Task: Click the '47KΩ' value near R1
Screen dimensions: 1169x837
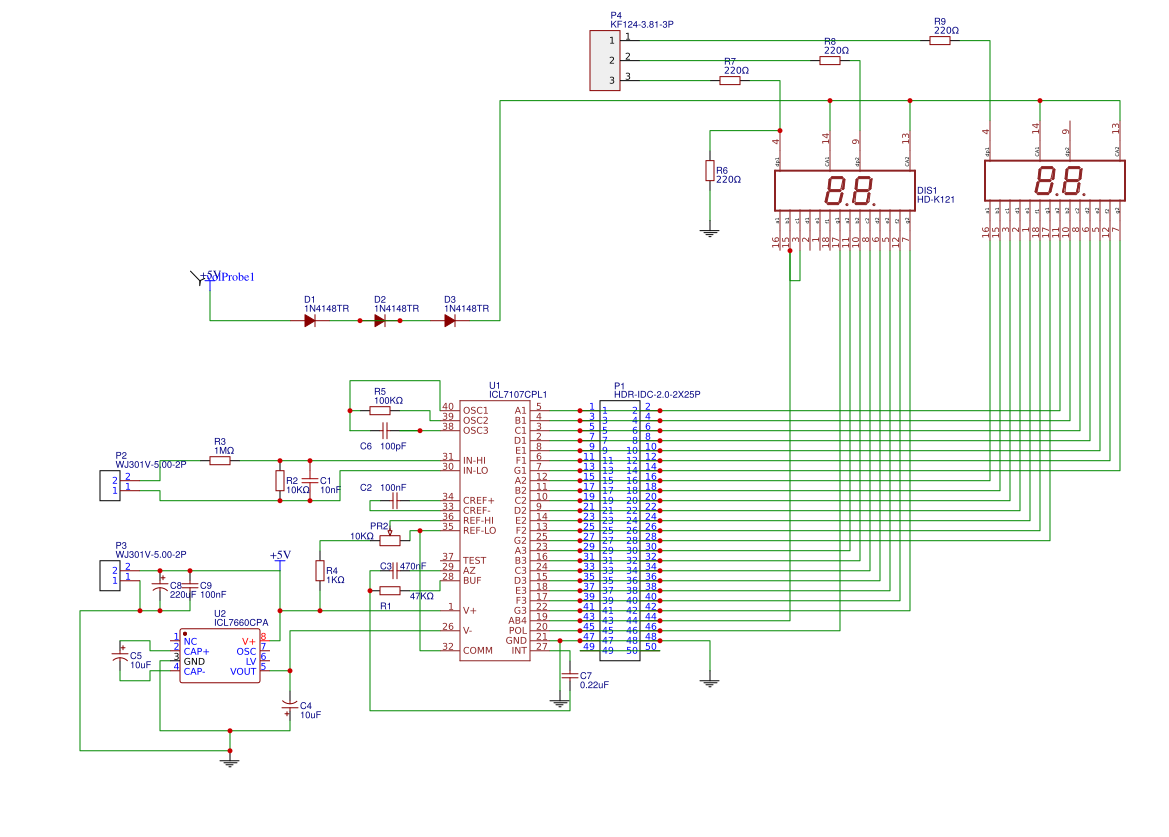Action: pos(421,596)
